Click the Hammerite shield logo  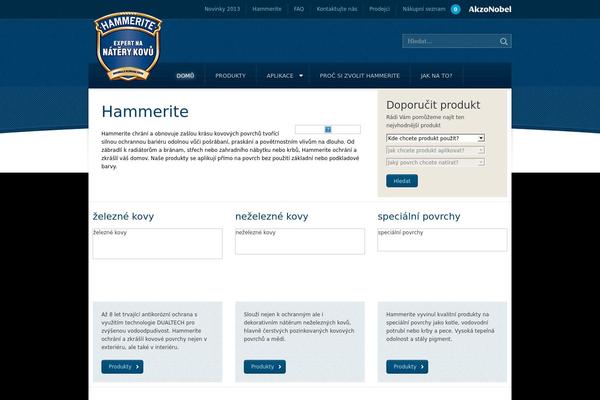coord(128,46)
